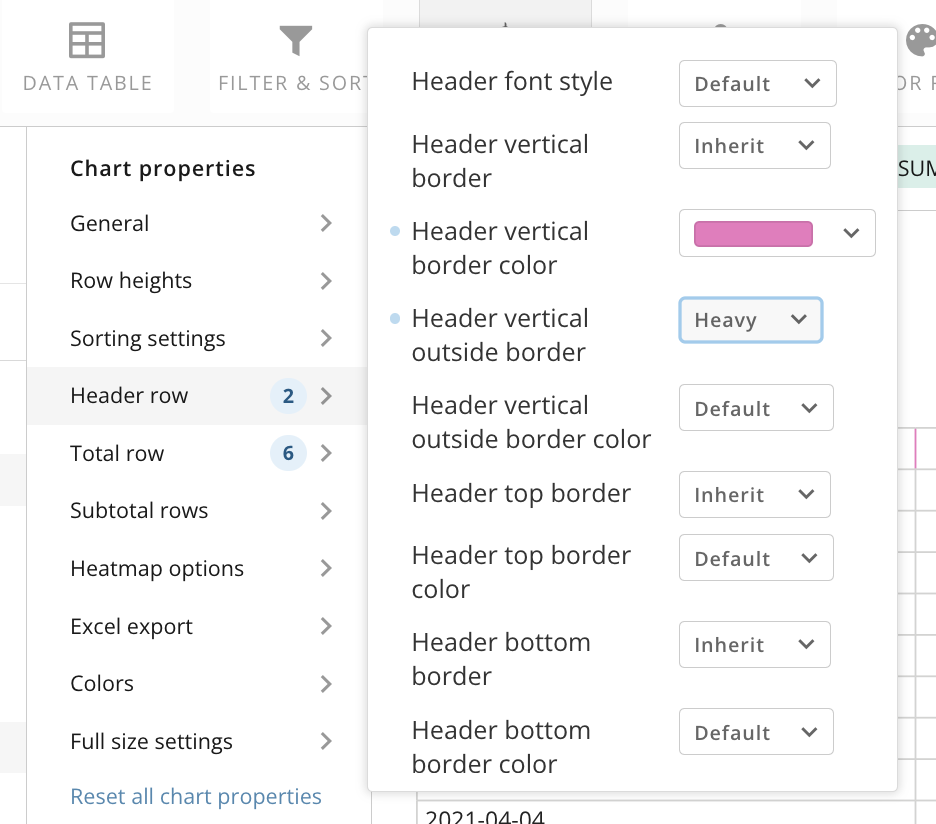Select the Subtotal rows menu item
The height and width of the screenshot is (824, 936).
[139, 511]
